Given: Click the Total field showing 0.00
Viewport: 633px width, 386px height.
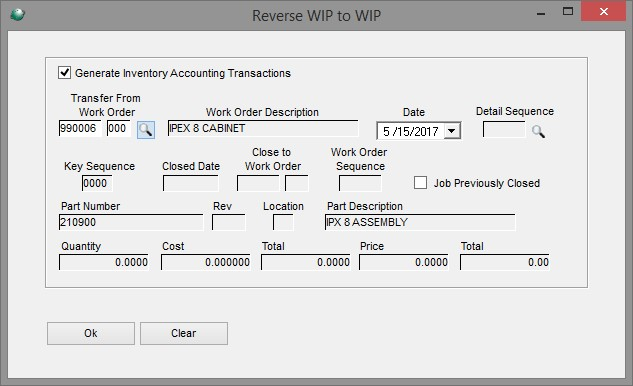Looking at the screenshot, I should point(505,262).
